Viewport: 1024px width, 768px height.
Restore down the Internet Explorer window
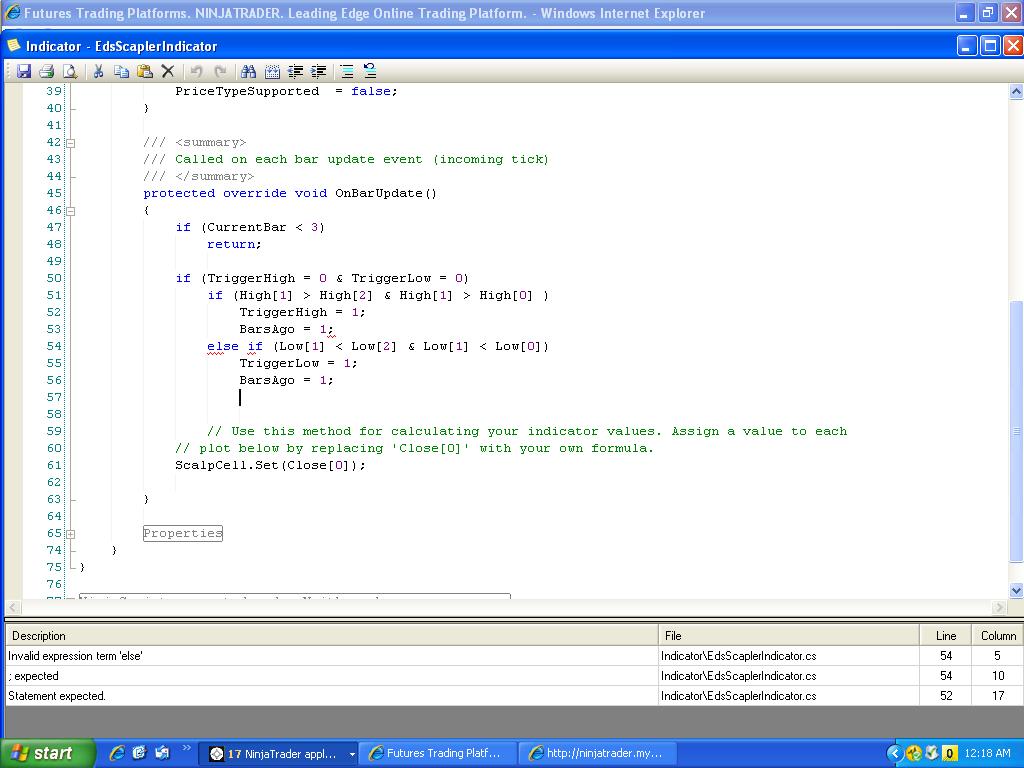point(987,12)
